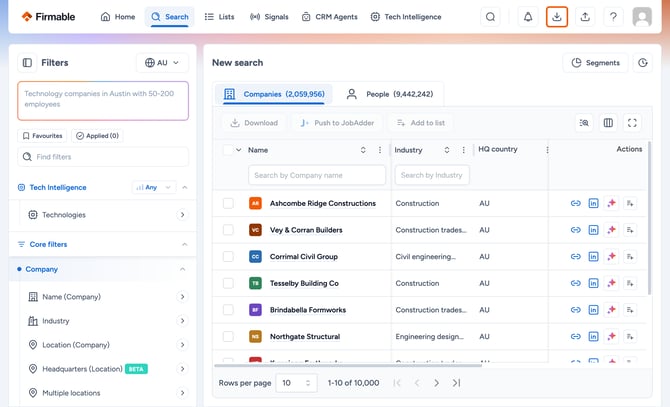Open the Brindabella Formworks company link
Image resolution: width=670 pixels, height=407 pixels.
coord(308,310)
